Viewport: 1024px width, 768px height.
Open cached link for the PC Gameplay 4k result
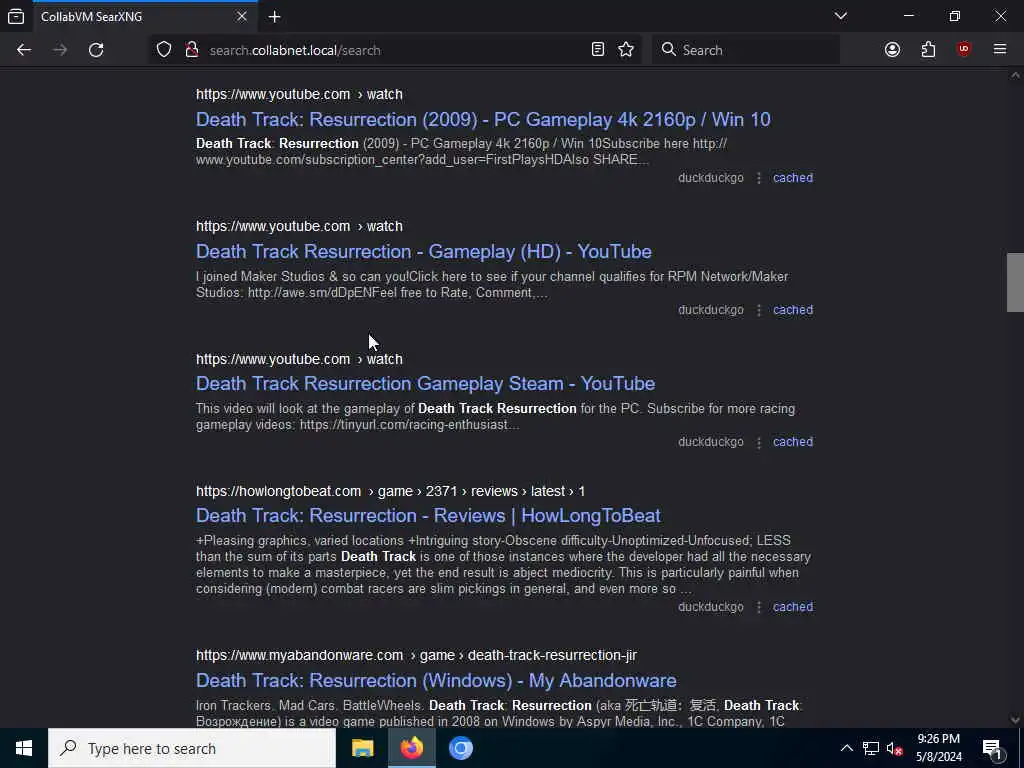click(x=793, y=178)
